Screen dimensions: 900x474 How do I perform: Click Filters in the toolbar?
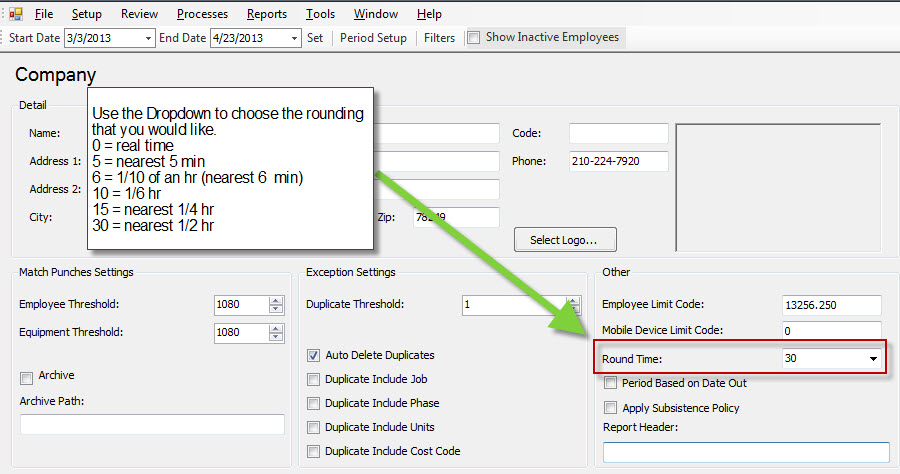[439, 38]
